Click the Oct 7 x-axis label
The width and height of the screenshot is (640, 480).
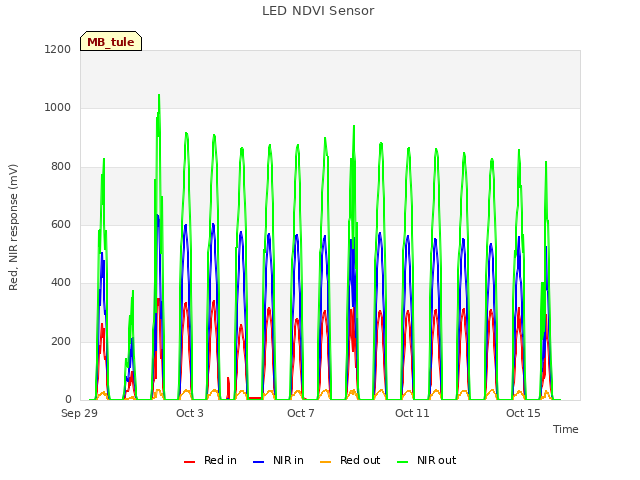301,413
